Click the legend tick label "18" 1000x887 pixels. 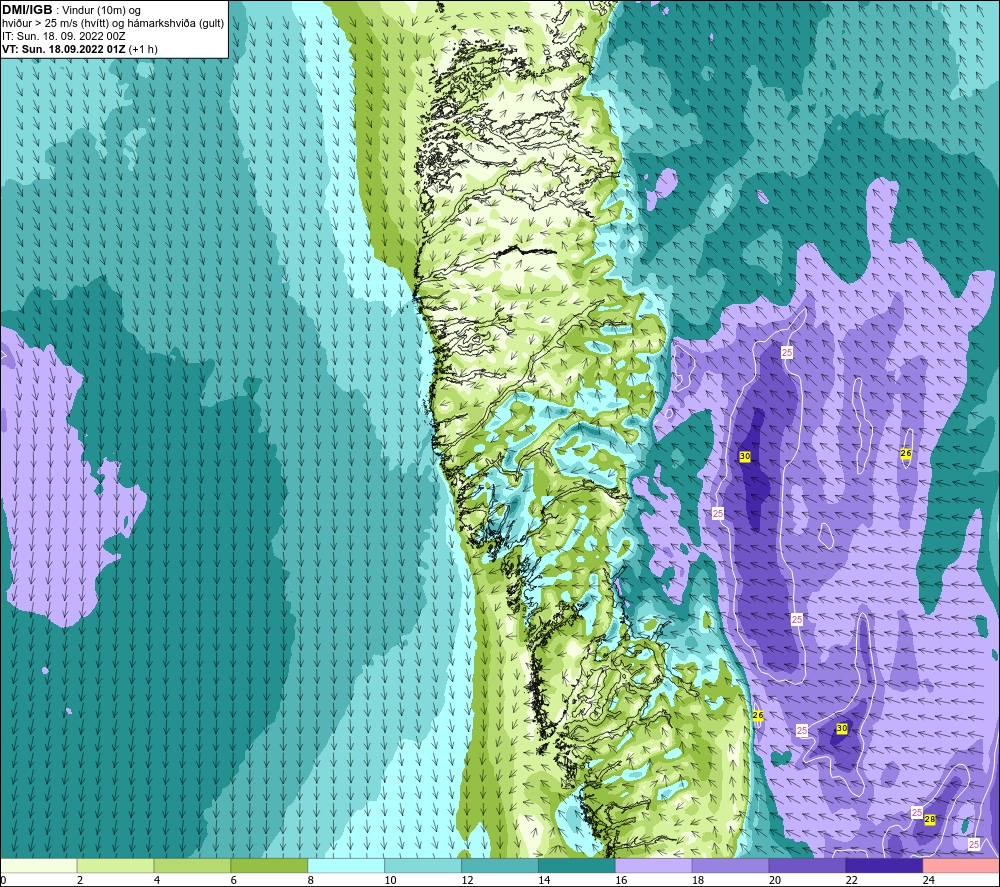point(698,880)
